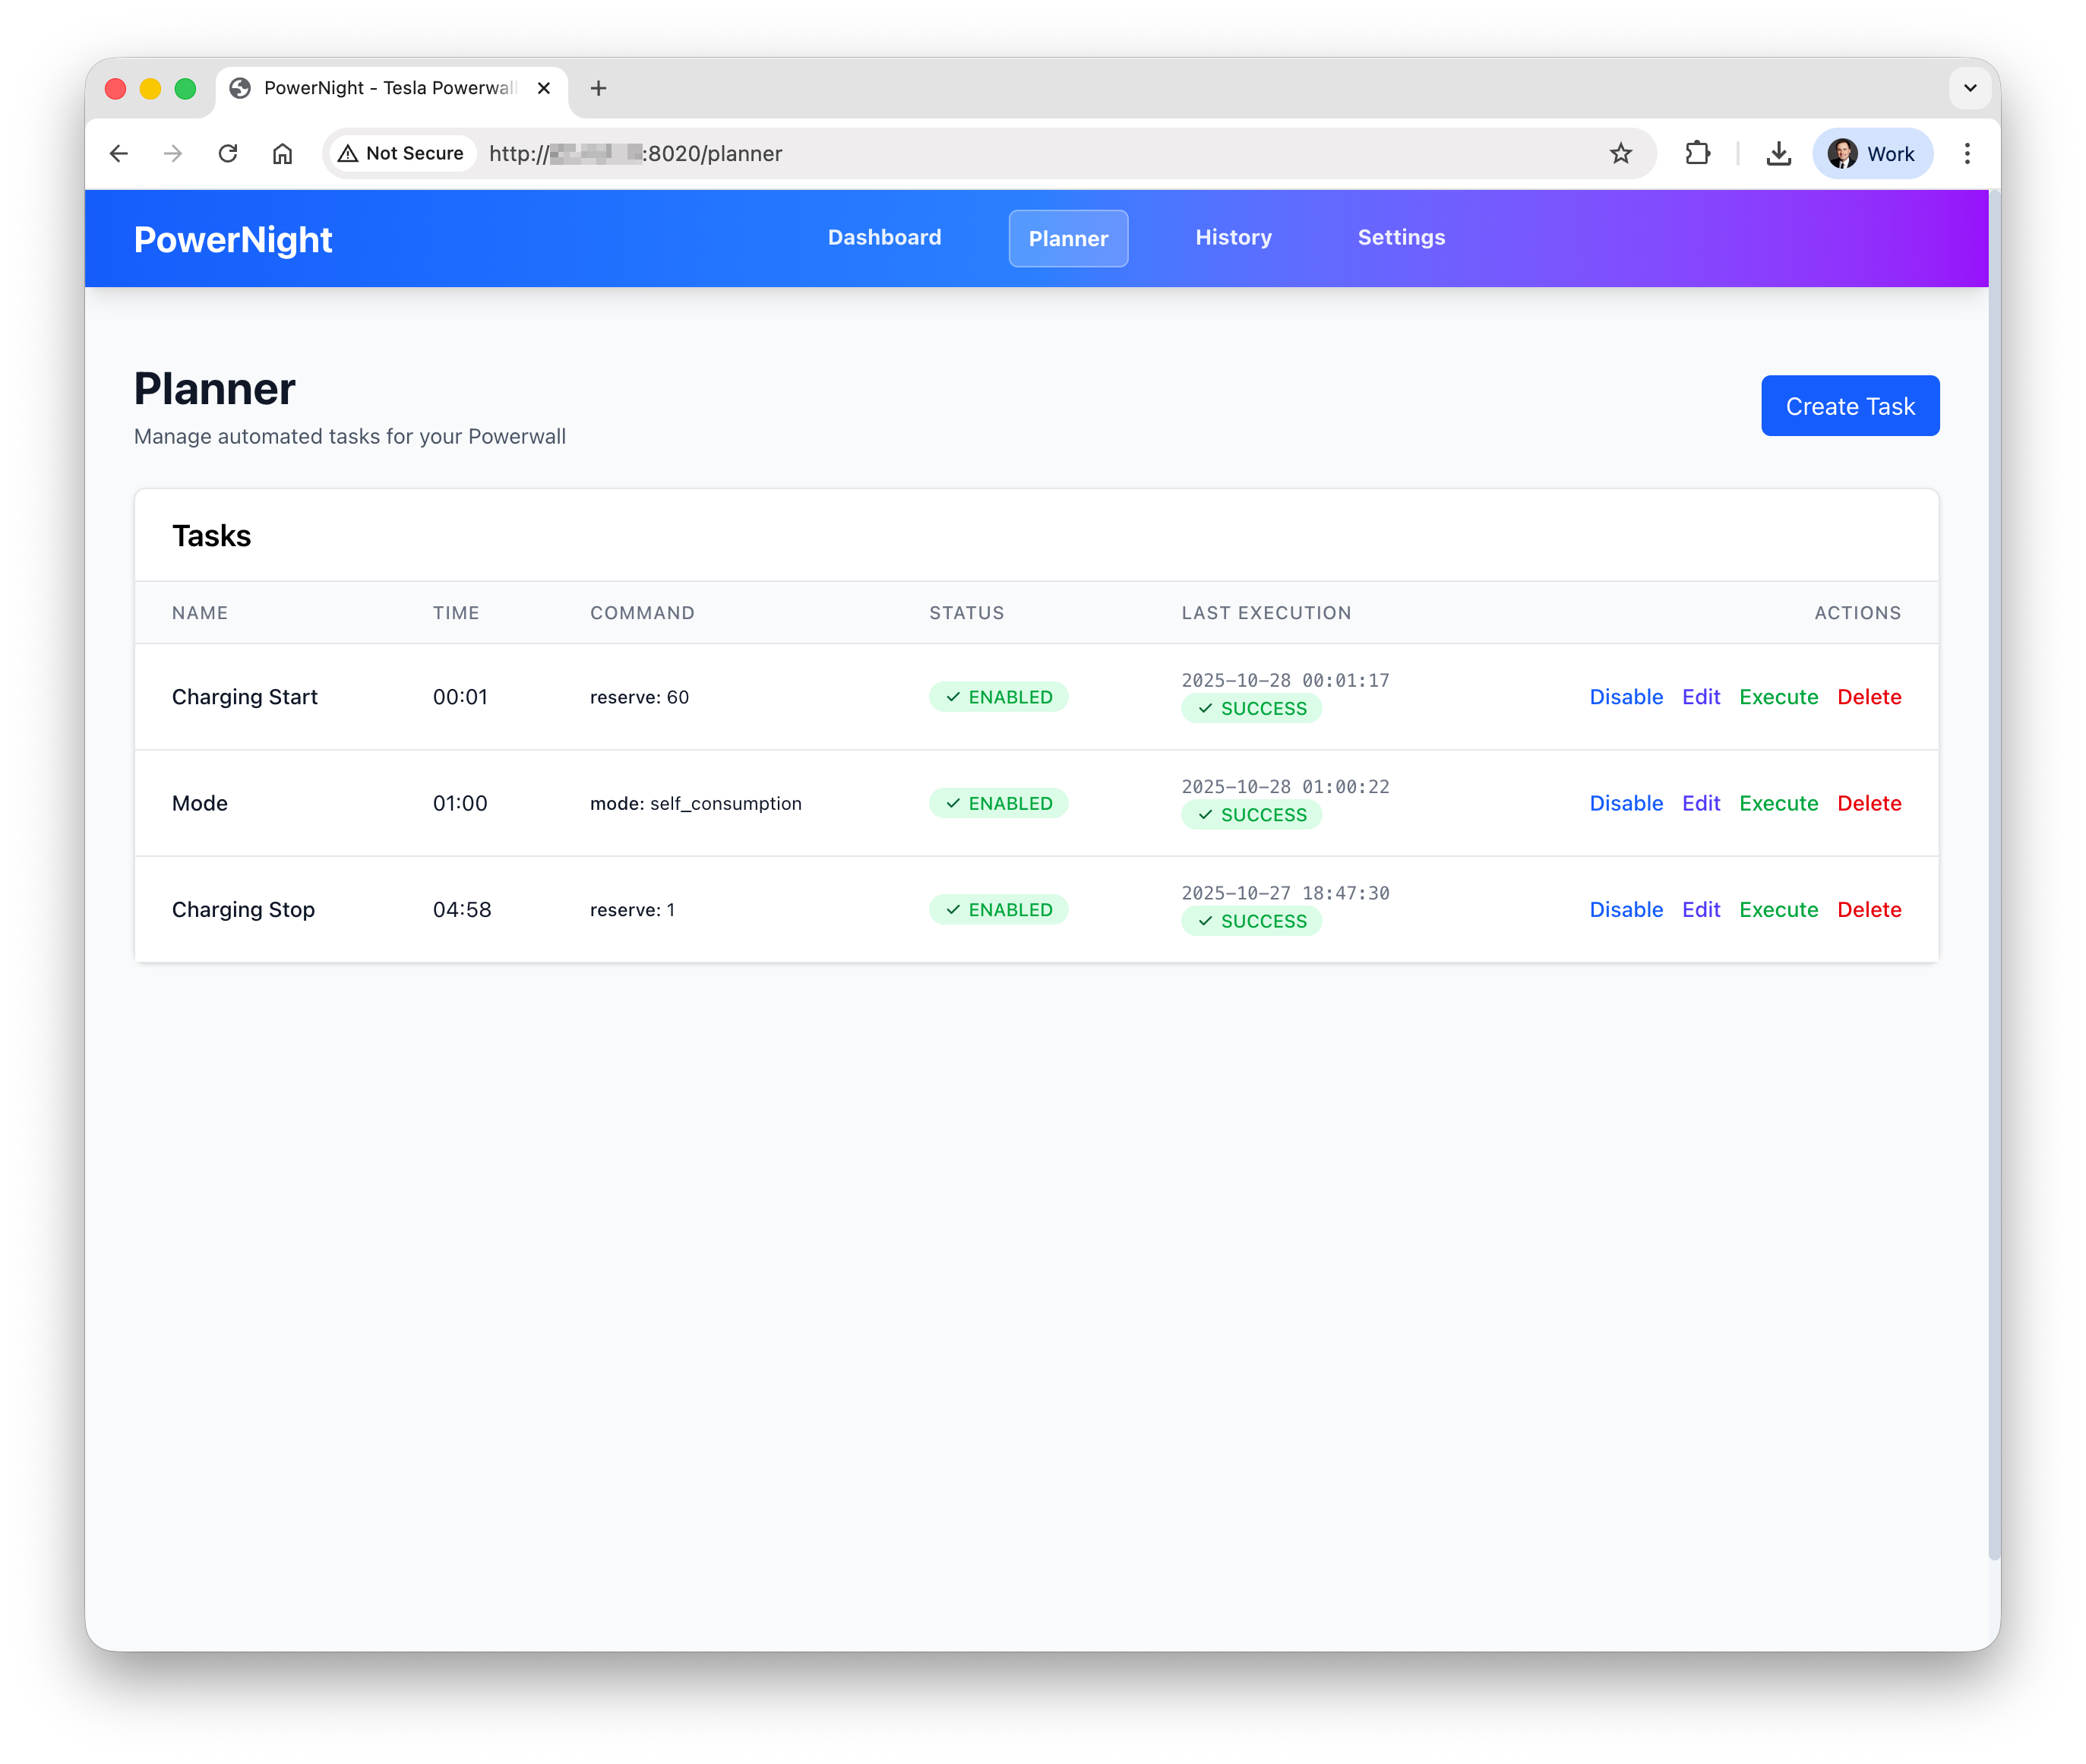Open the Not Secure site information panel
Viewport: 2086px width, 1764px height.
click(401, 153)
